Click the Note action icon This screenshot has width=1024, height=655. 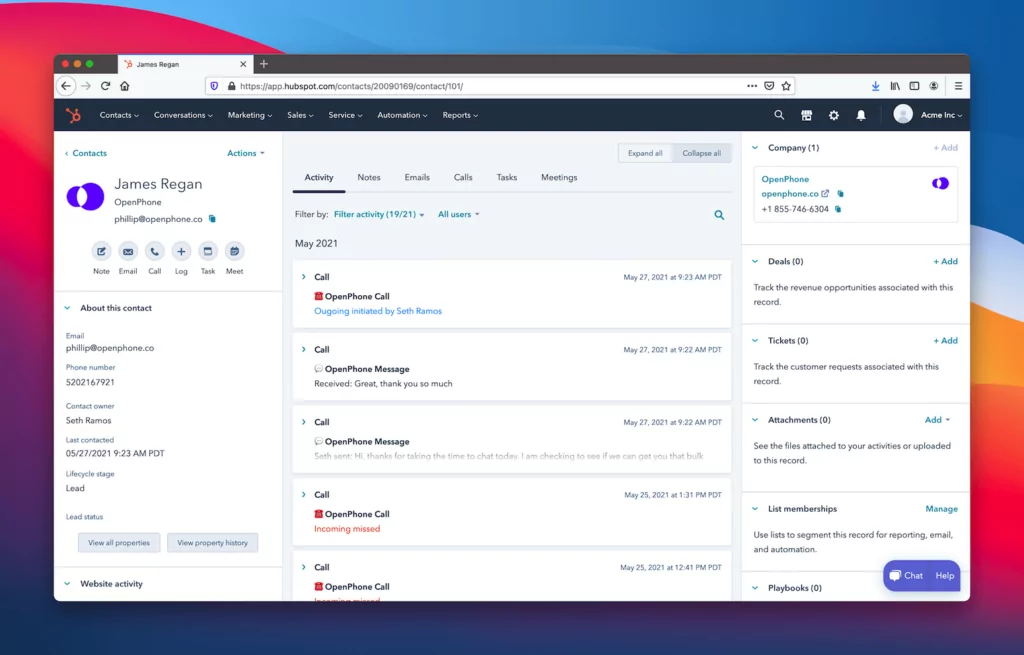point(101,252)
